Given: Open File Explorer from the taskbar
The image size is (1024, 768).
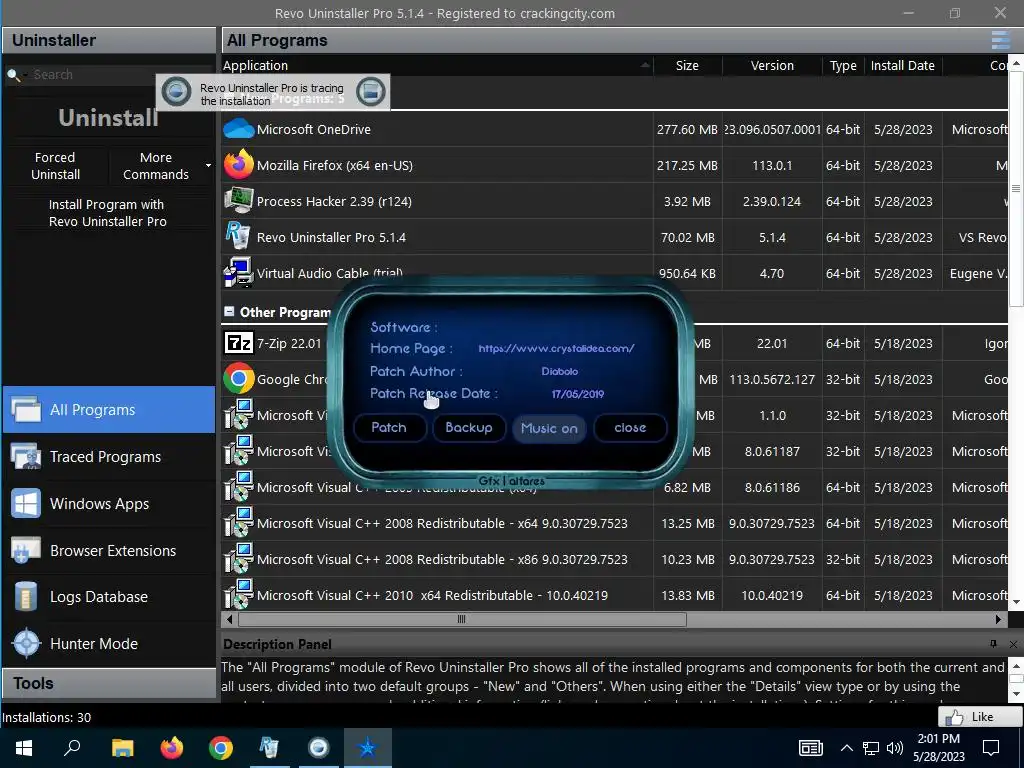Looking at the screenshot, I should click(x=122, y=747).
